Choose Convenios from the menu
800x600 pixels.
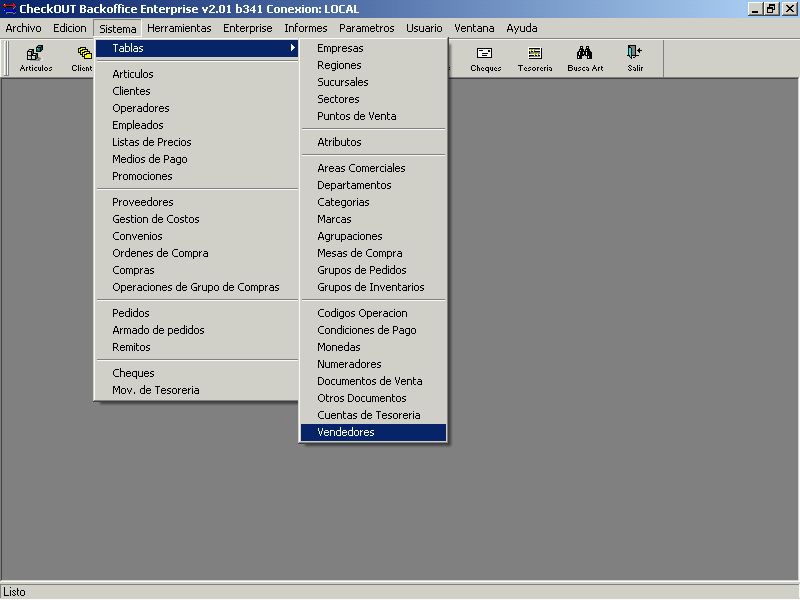(197, 236)
